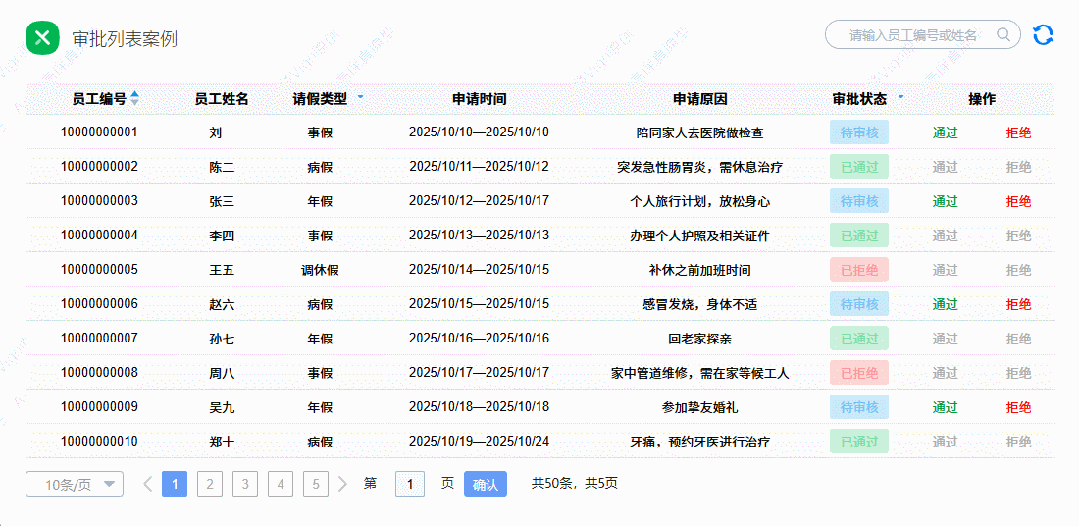
Task: Click the 已拒绝 status tag for 周八
Action: click(x=859, y=373)
